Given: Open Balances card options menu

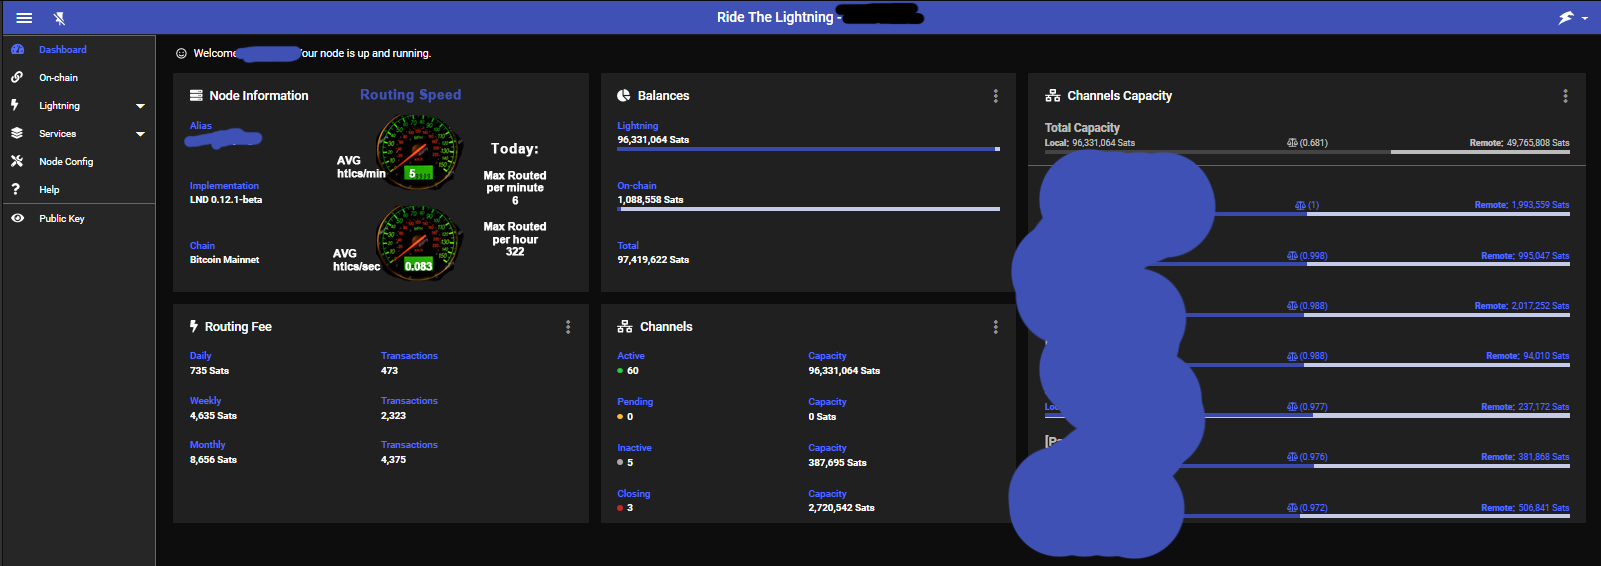Looking at the screenshot, I should click(995, 96).
